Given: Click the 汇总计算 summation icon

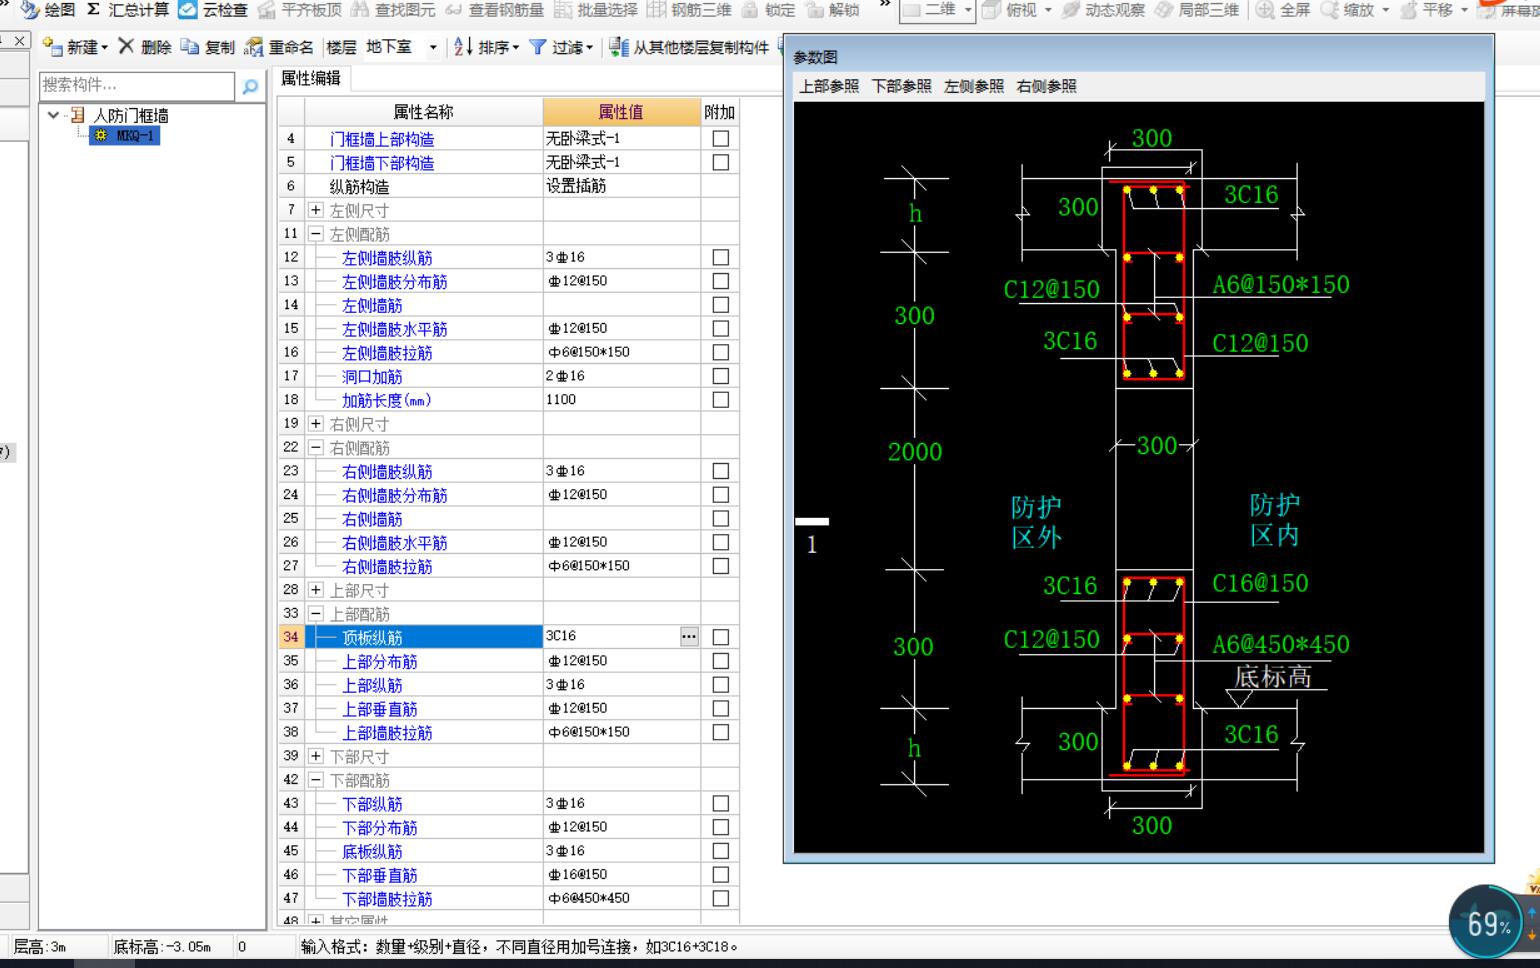Looking at the screenshot, I should point(94,10).
